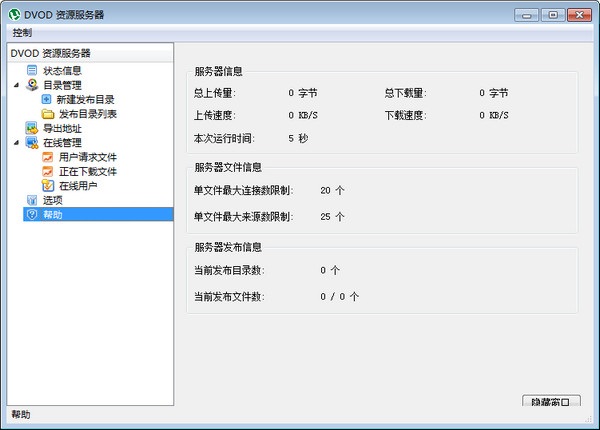Select the highlighted 帮助 tree item

pos(98,214)
